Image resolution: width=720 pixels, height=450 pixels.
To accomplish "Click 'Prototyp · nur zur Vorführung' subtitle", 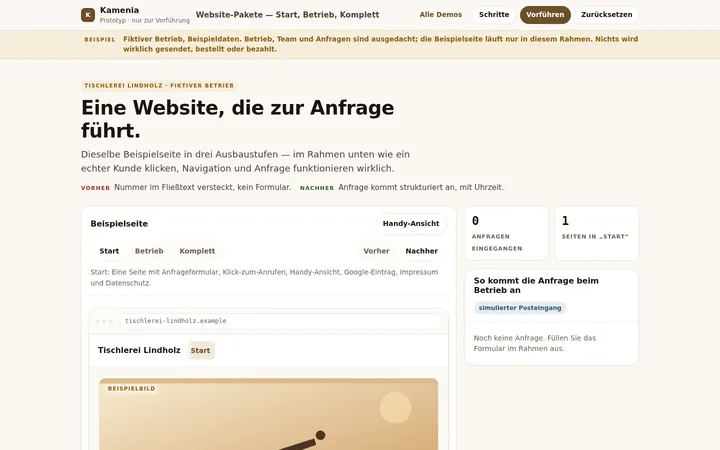I will [145, 20].
